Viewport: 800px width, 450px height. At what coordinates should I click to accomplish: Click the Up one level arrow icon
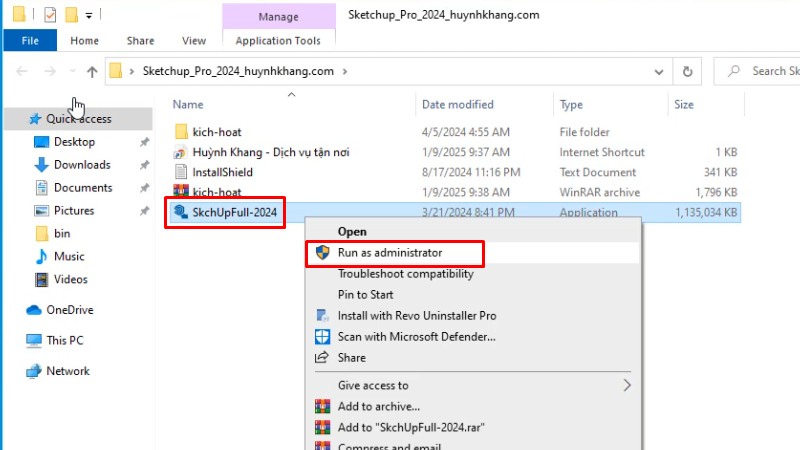pos(92,72)
